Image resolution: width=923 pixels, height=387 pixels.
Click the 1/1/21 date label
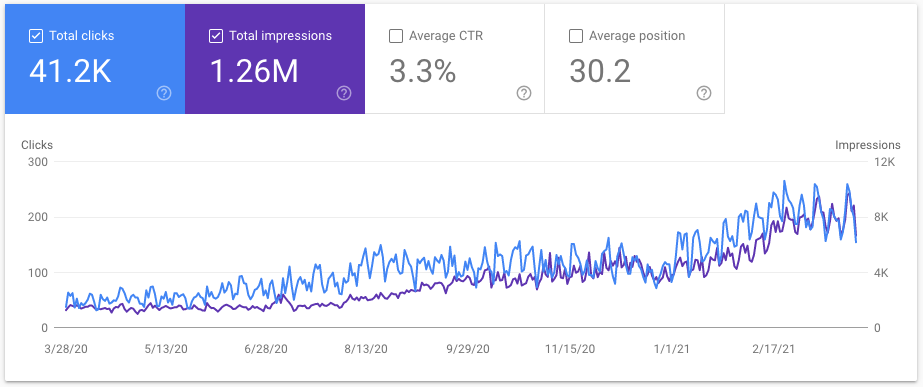click(x=673, y=349)
